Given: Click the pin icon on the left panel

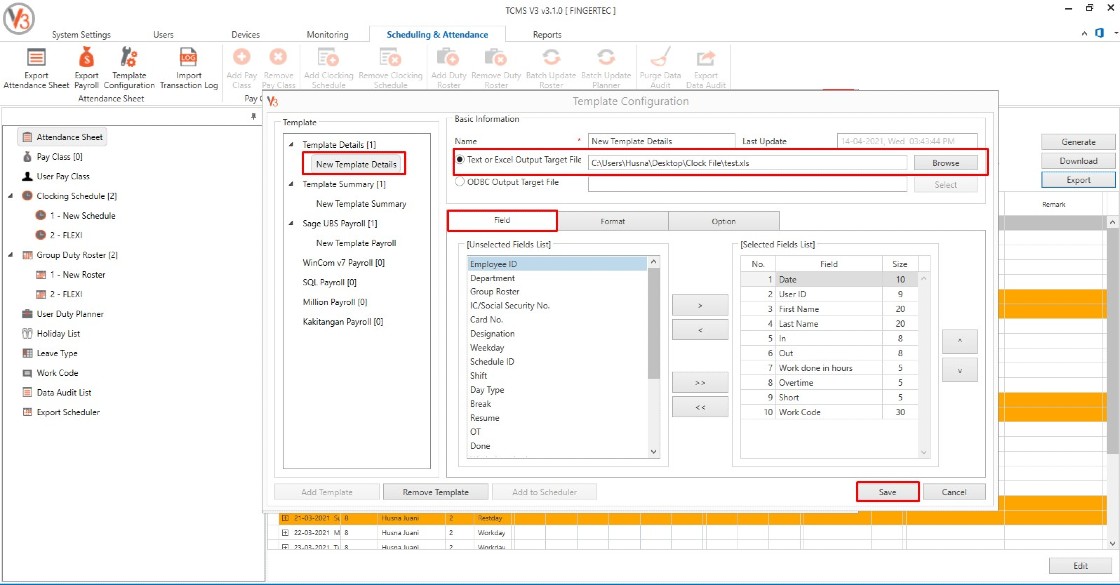Looking at the screenshot, I should 254,116.
